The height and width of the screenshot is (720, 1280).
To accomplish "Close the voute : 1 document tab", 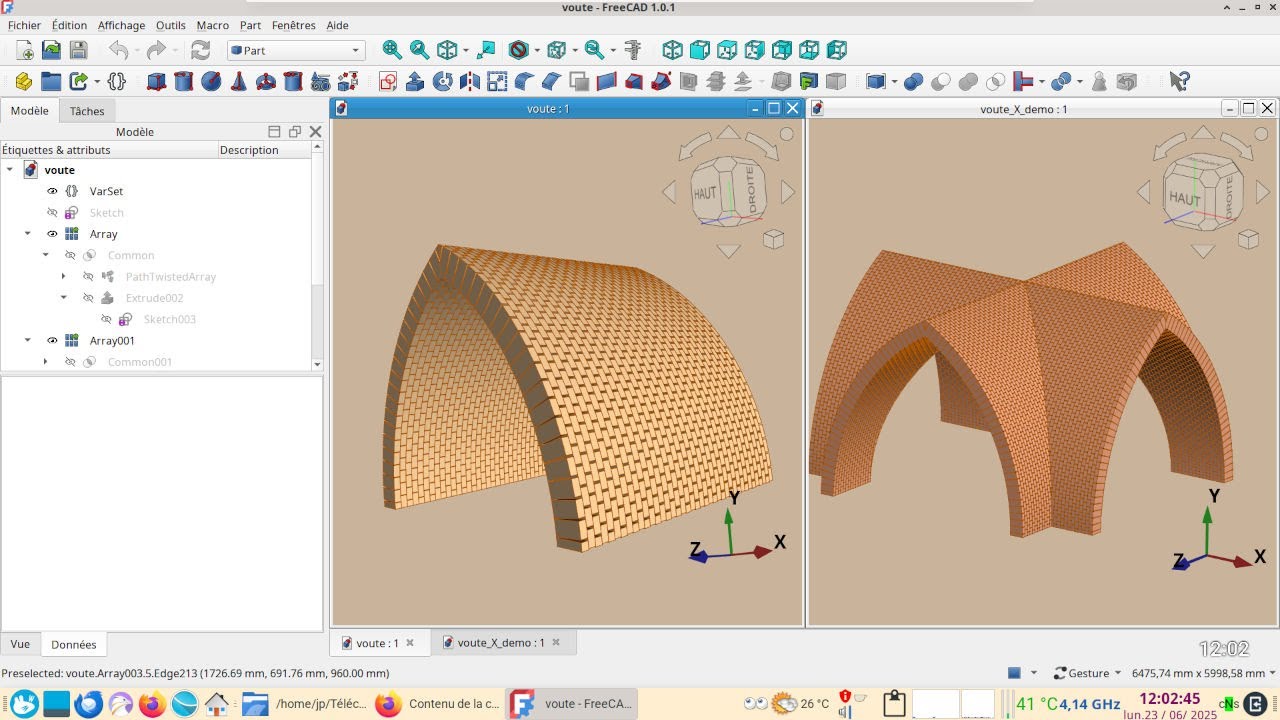I will point(410,643).
